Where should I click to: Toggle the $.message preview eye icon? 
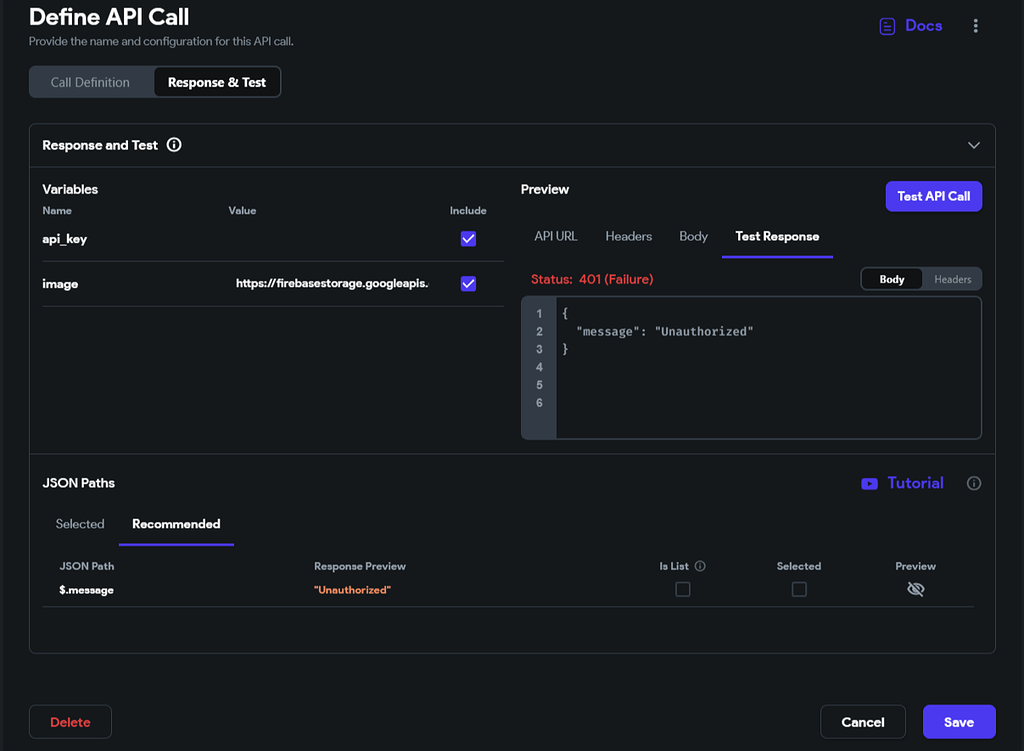(915, 589)
